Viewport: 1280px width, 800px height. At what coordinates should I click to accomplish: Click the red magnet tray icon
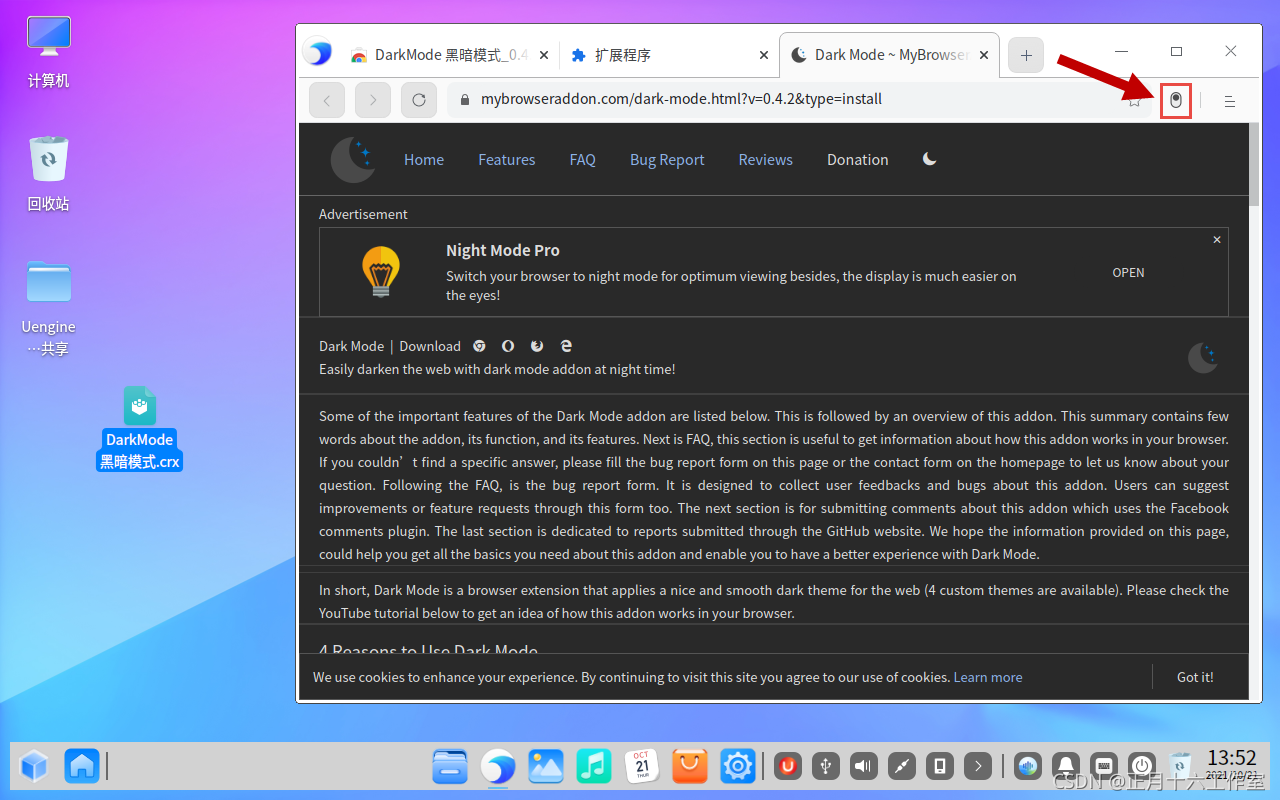(x=788, y=767)
